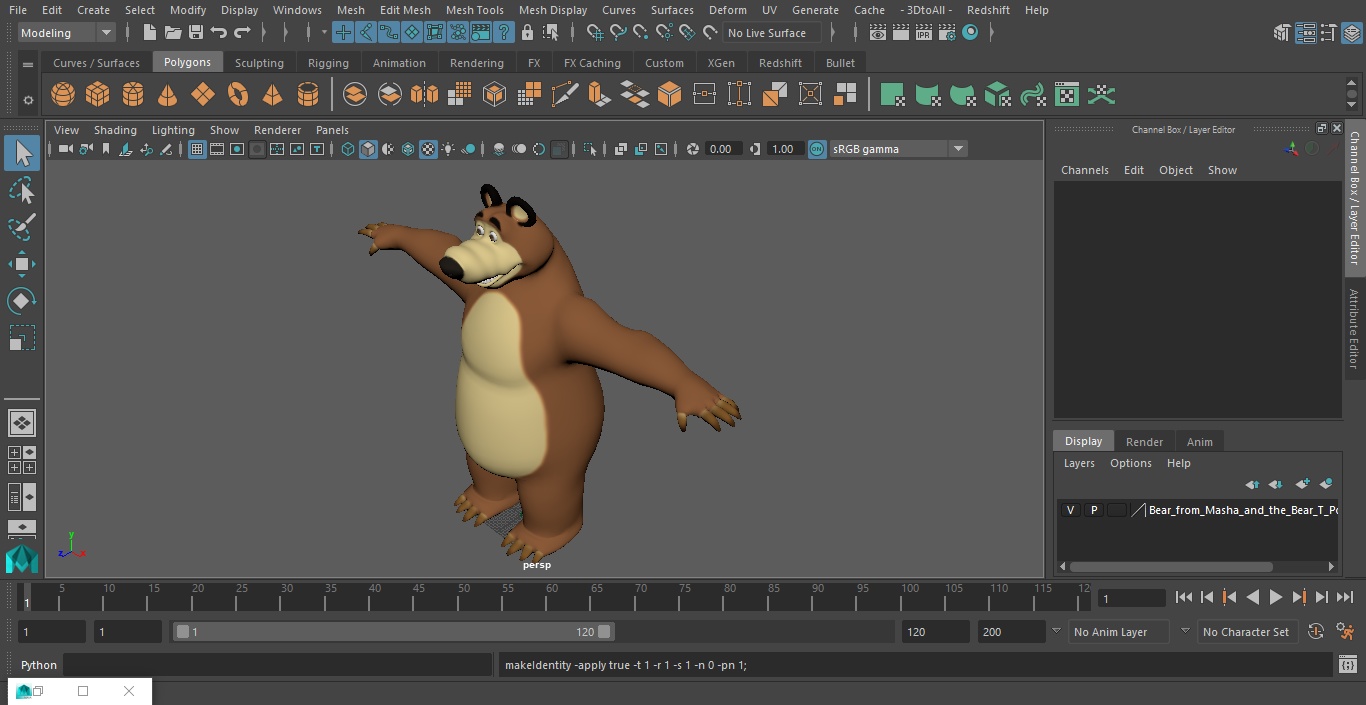Click the current frame input field

(x=1131, y=598)
